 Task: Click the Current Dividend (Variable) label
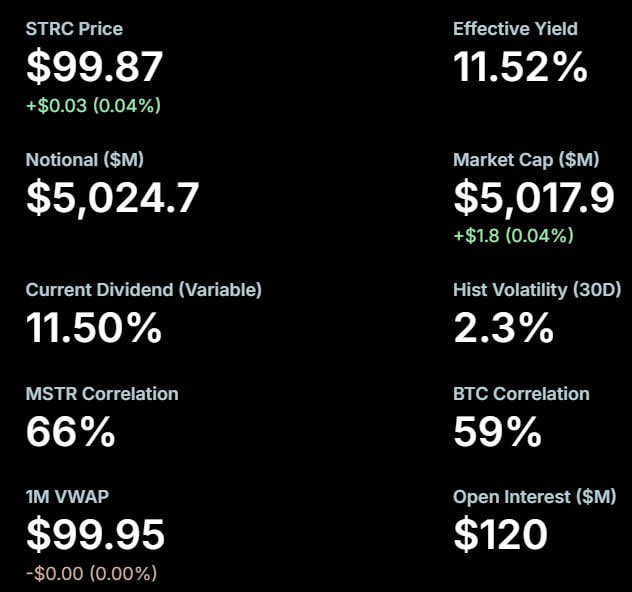pyautogui.click(x=144, y=290)
